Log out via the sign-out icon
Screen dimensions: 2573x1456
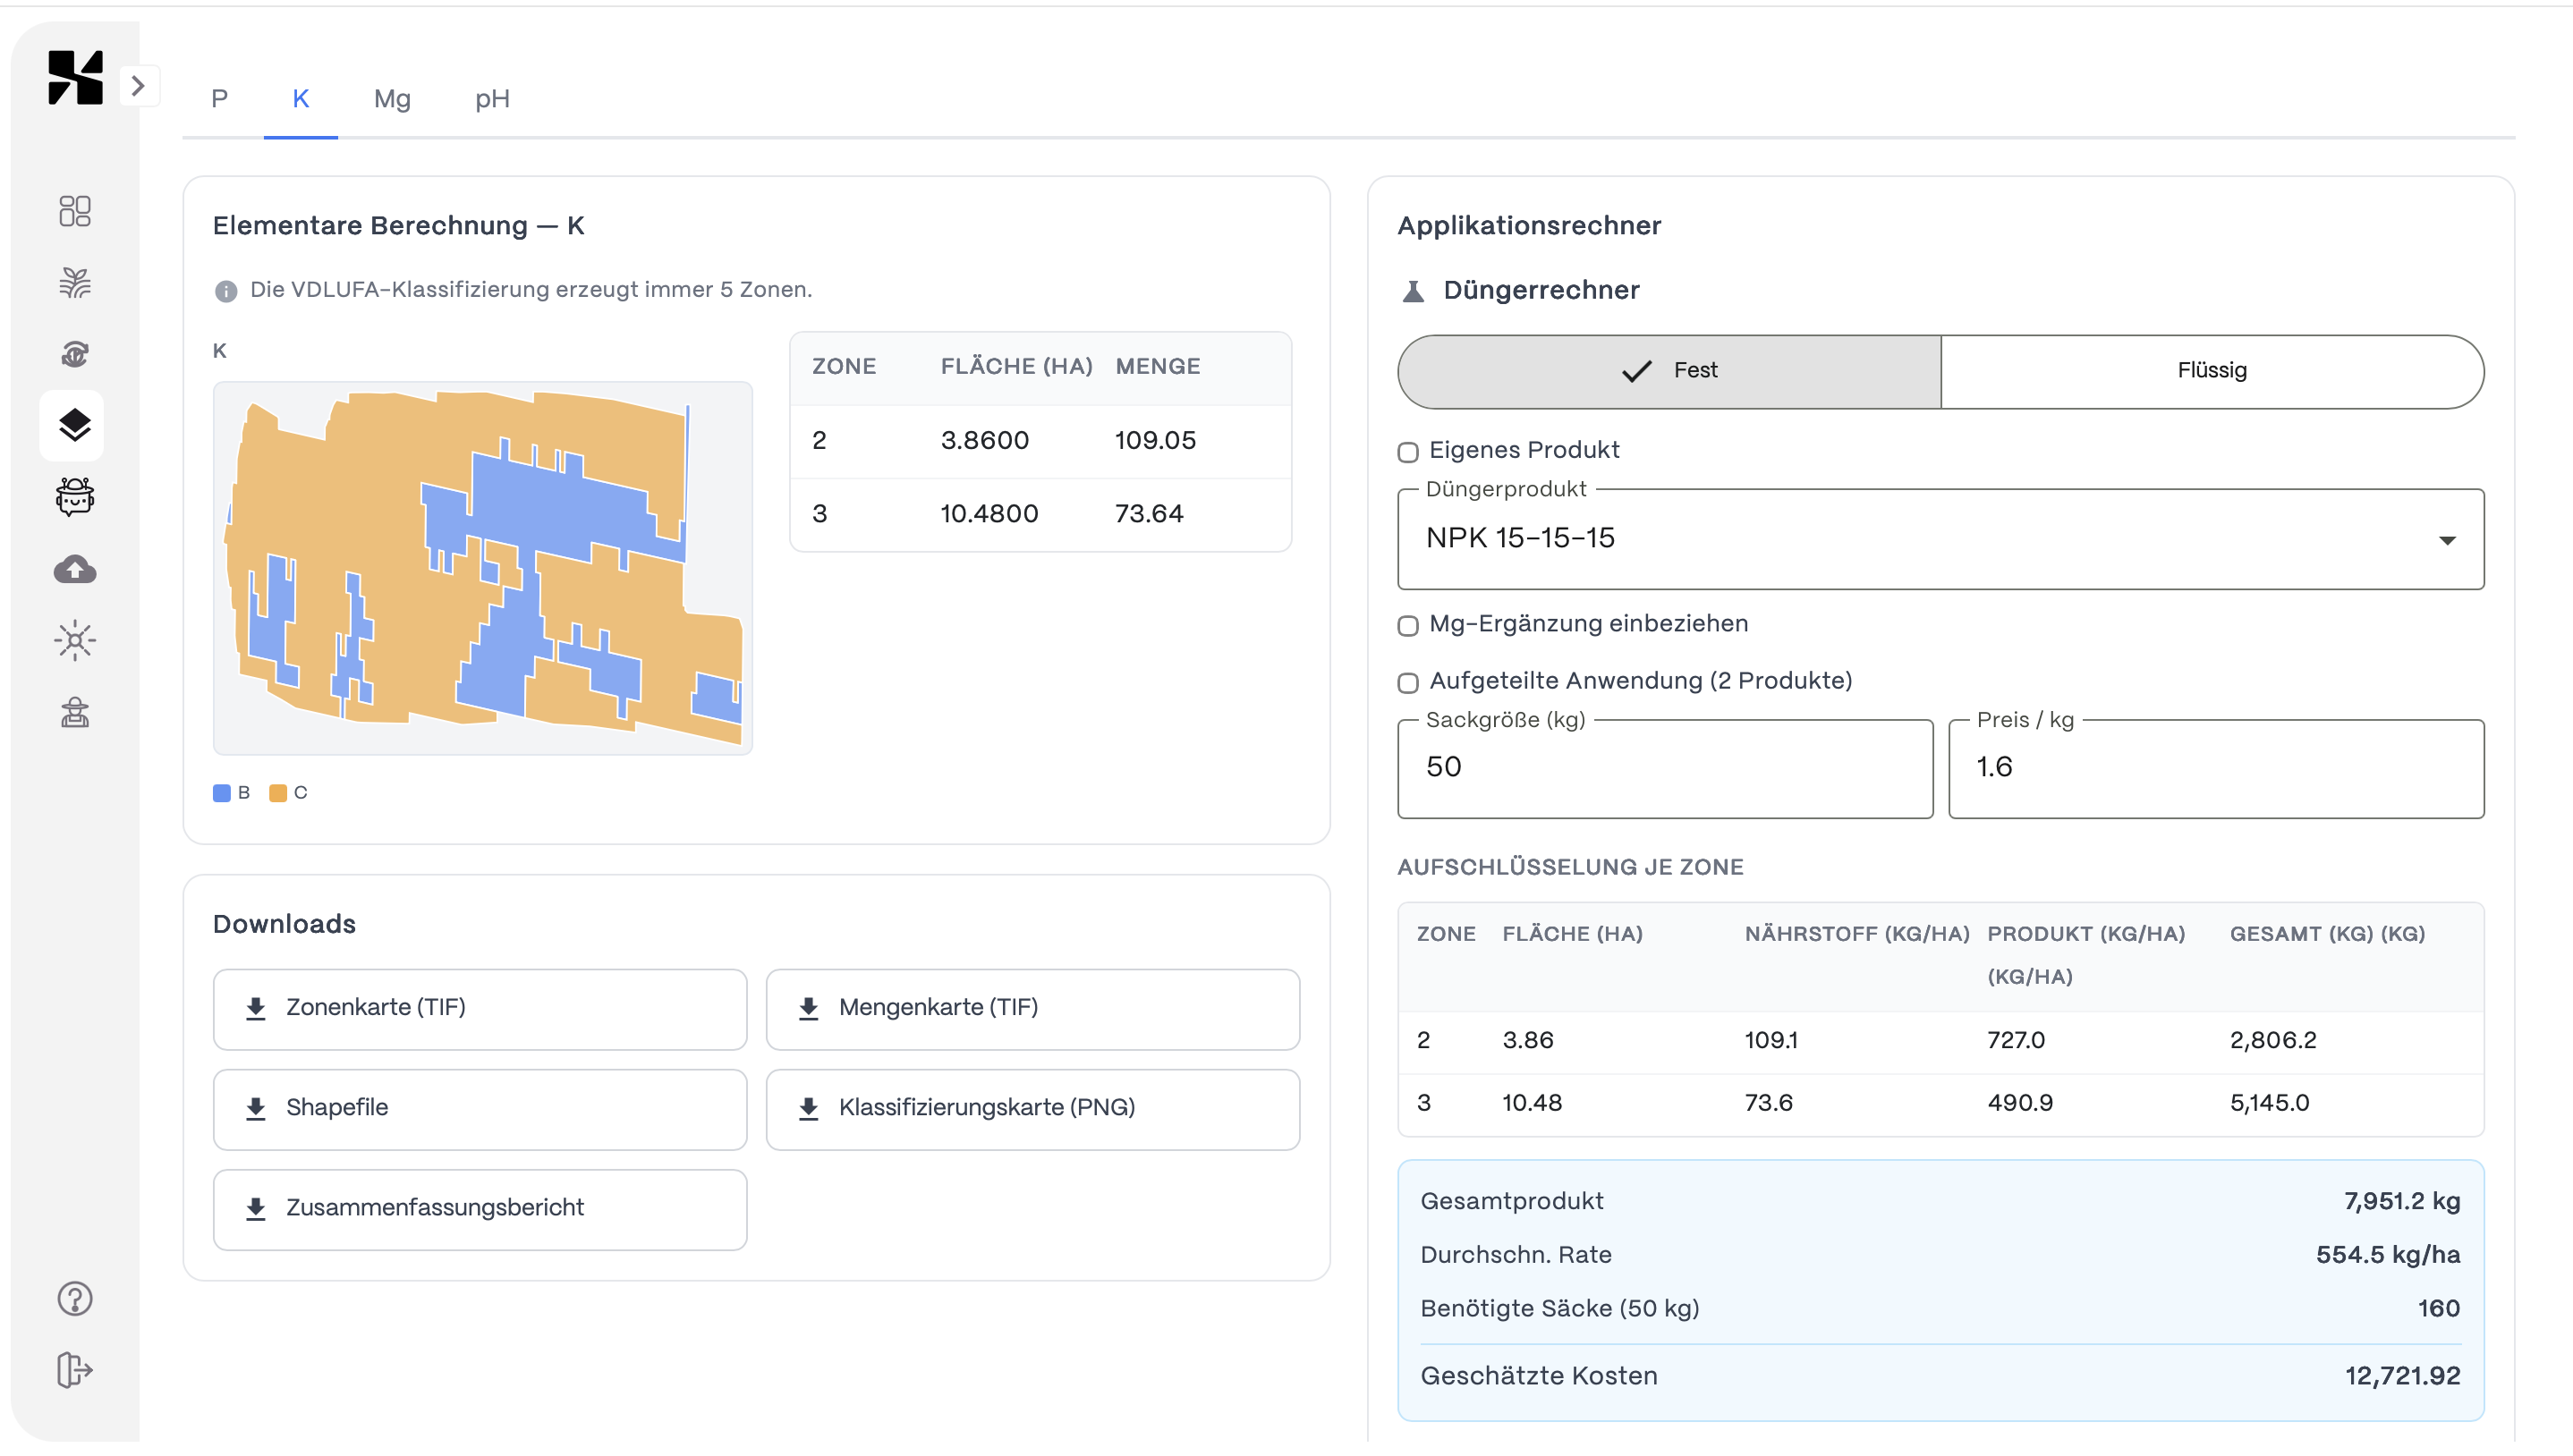click(x=74, y=1371)
